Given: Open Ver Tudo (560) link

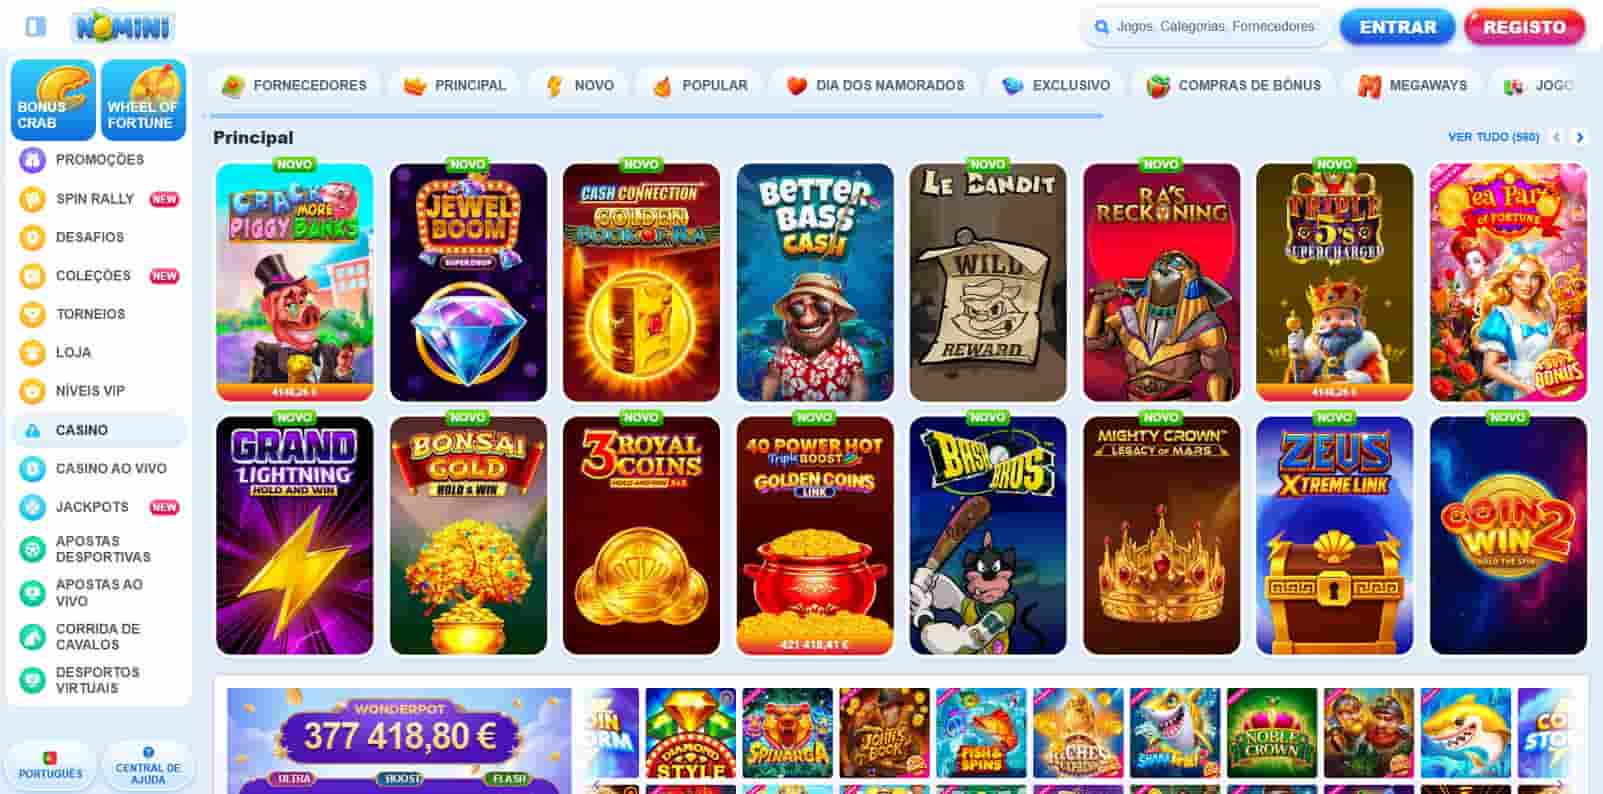Looking at the screenshot, I should click(x=1493, y=137).
